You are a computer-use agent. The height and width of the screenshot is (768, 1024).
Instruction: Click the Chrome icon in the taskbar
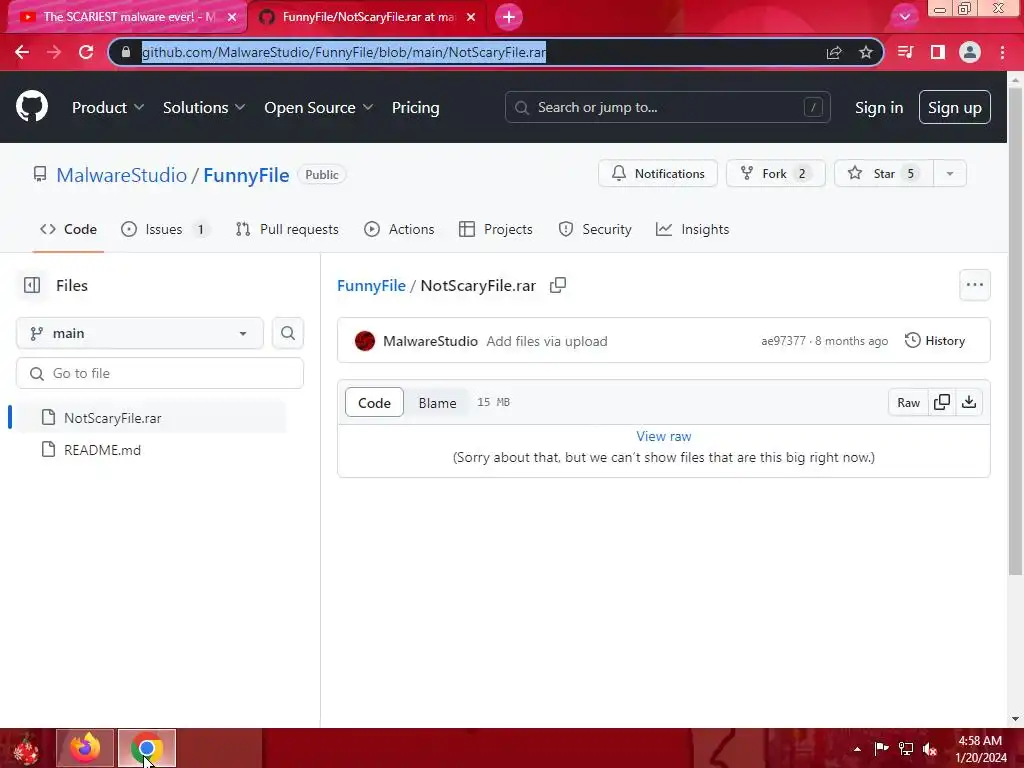click(147, 748)
